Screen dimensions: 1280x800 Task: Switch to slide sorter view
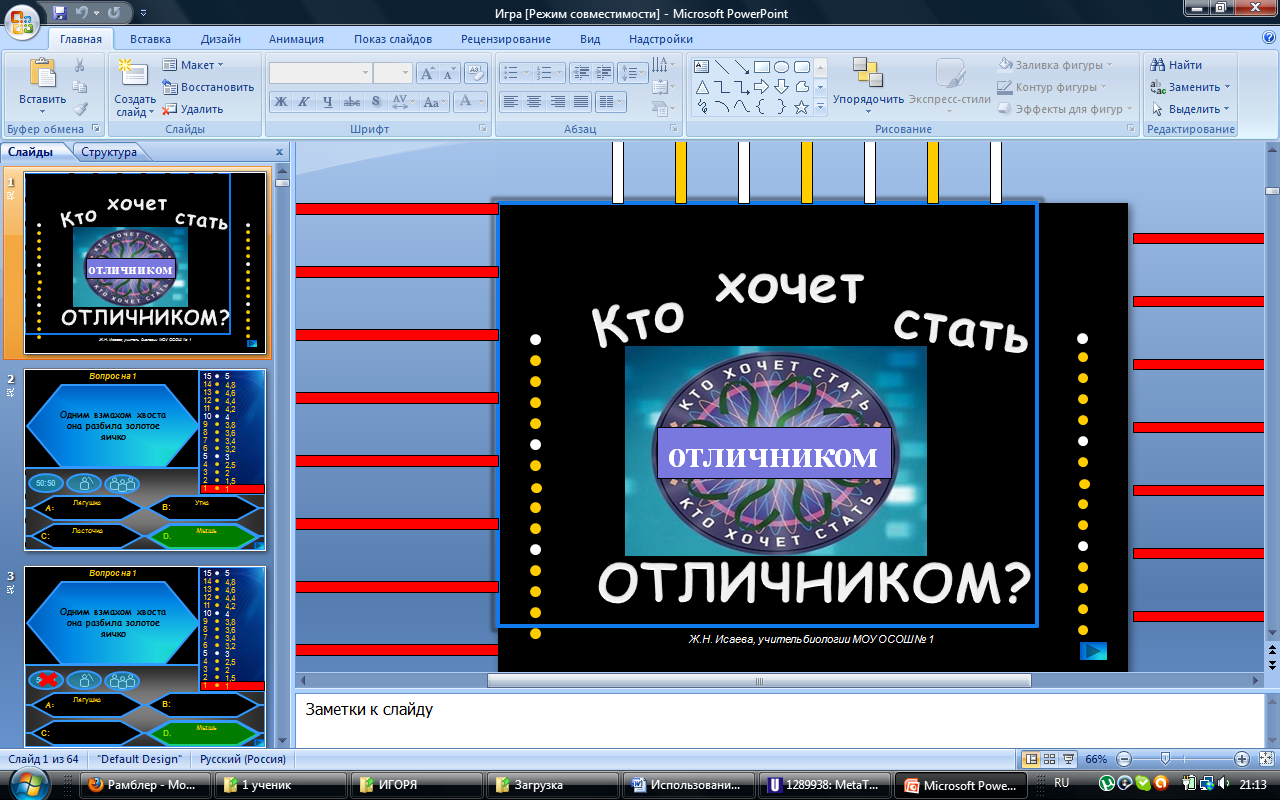tap(1050, 759)
